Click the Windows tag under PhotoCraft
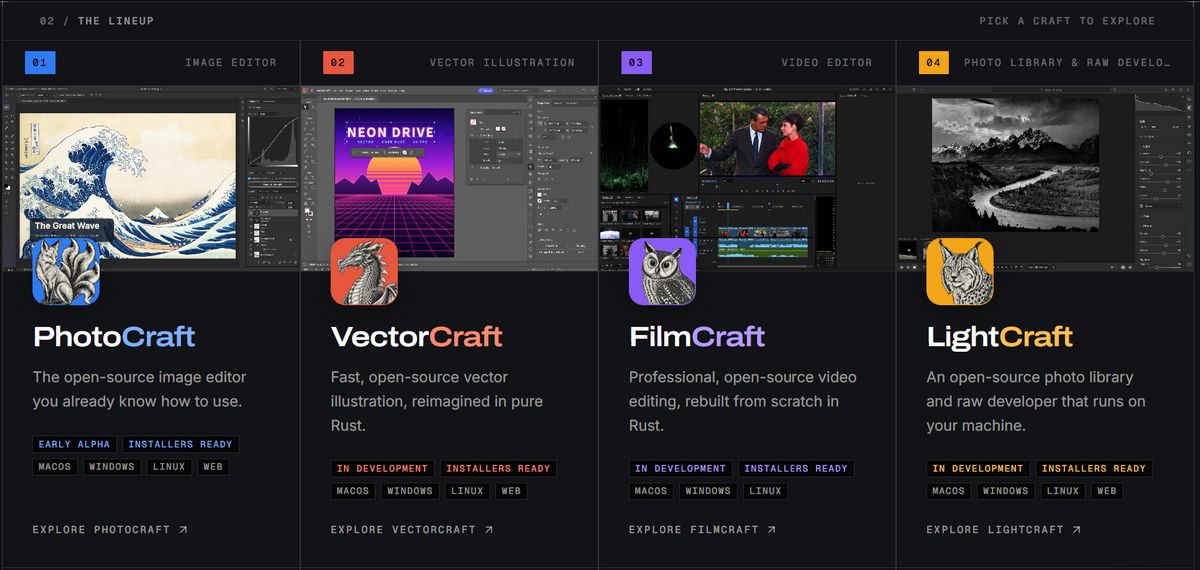Screen dimensions: 1200x570 112,467
